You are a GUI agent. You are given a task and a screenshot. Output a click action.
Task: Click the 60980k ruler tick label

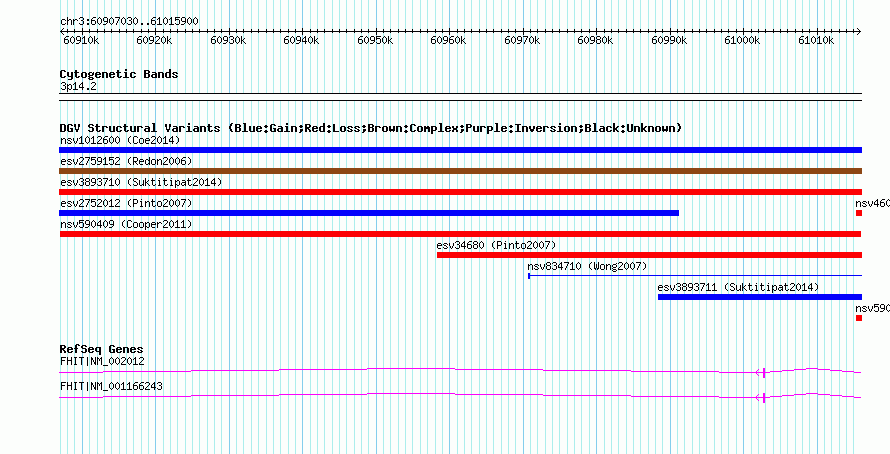[x=595, y=40]
